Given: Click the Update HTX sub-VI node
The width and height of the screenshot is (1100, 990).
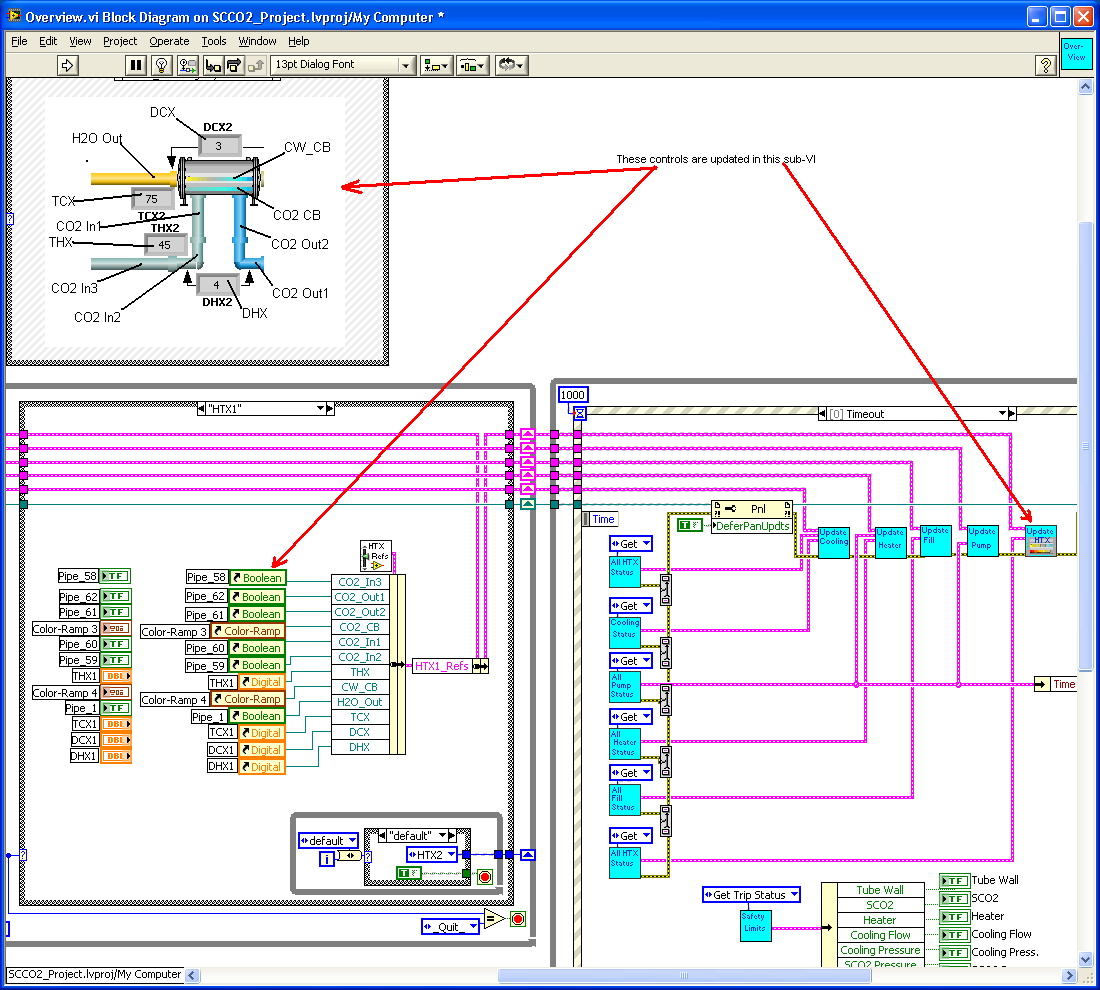Looking at the screenshot, I should (x=1041, y=541).
